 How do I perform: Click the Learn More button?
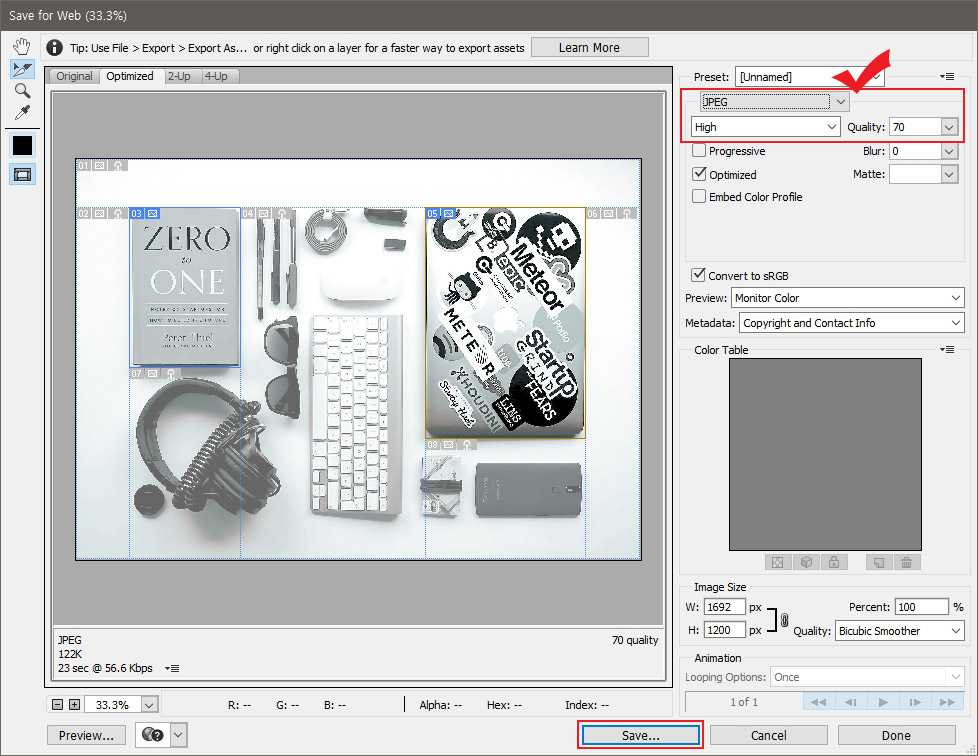coord(589,47)
